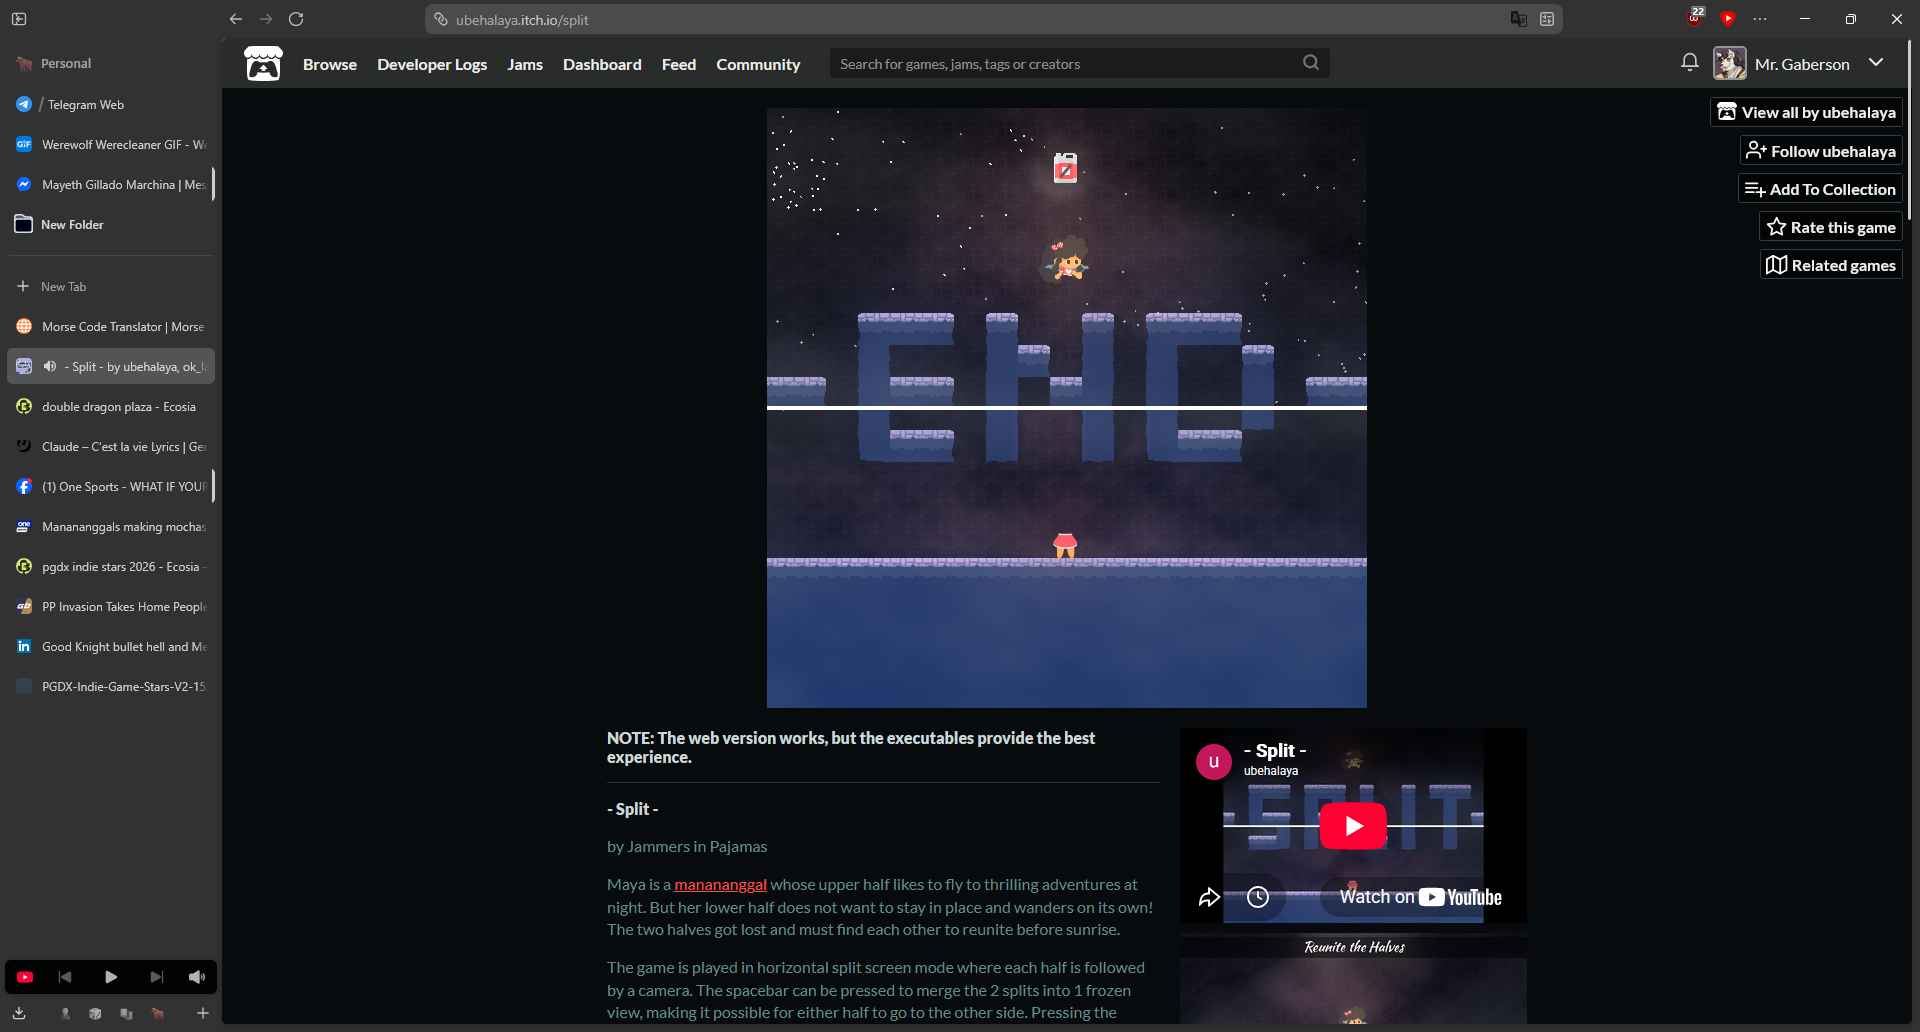Expand the Mr. Gaberson account dropdown
This screenshot has height=1032, width=1920.
(1876, 63)
